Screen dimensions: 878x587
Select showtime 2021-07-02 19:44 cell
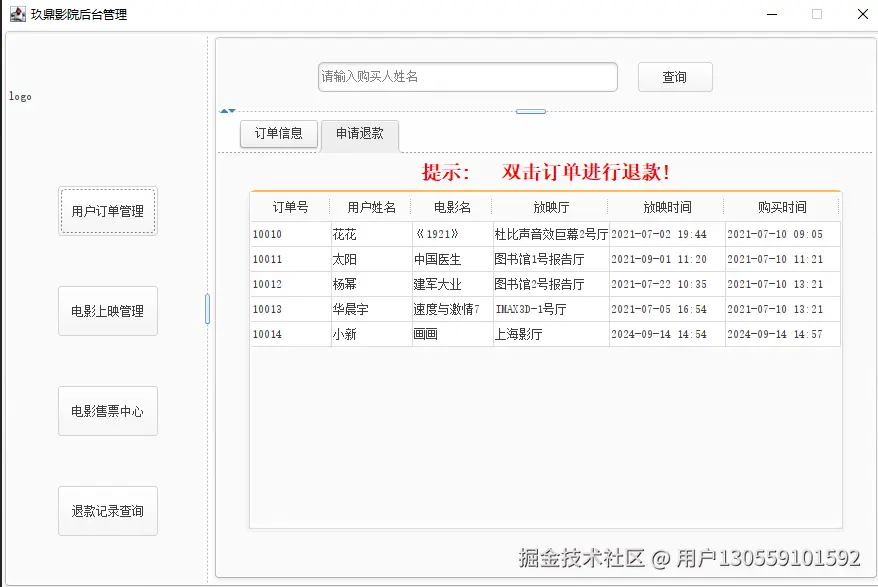667,234
